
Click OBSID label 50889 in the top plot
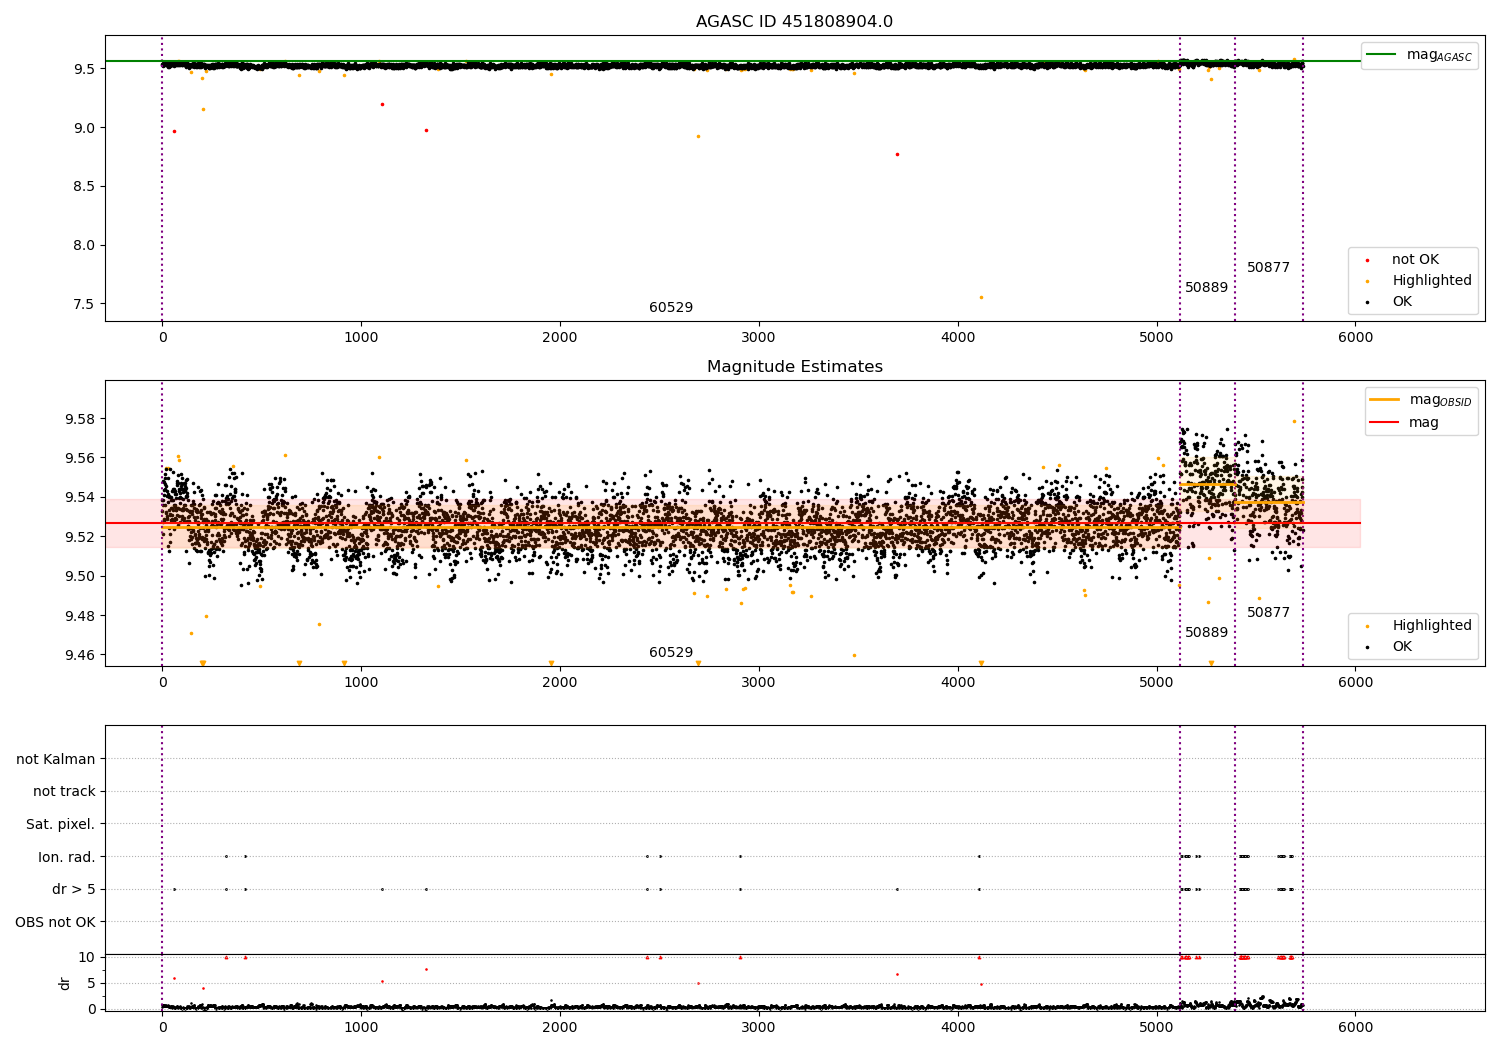tap(1207, 288)
